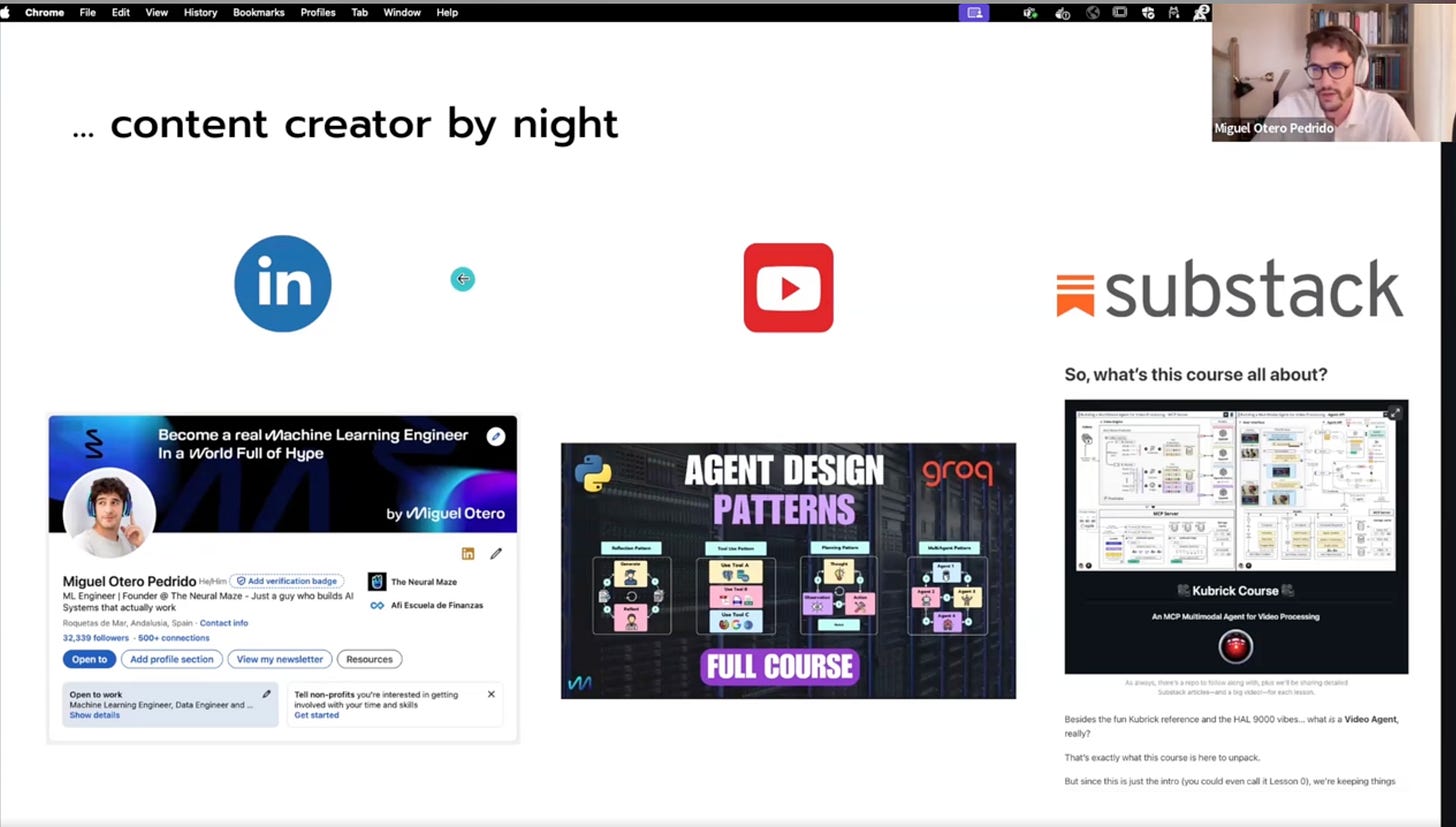Click the Afi Escuela infinity logo icon

377,605
